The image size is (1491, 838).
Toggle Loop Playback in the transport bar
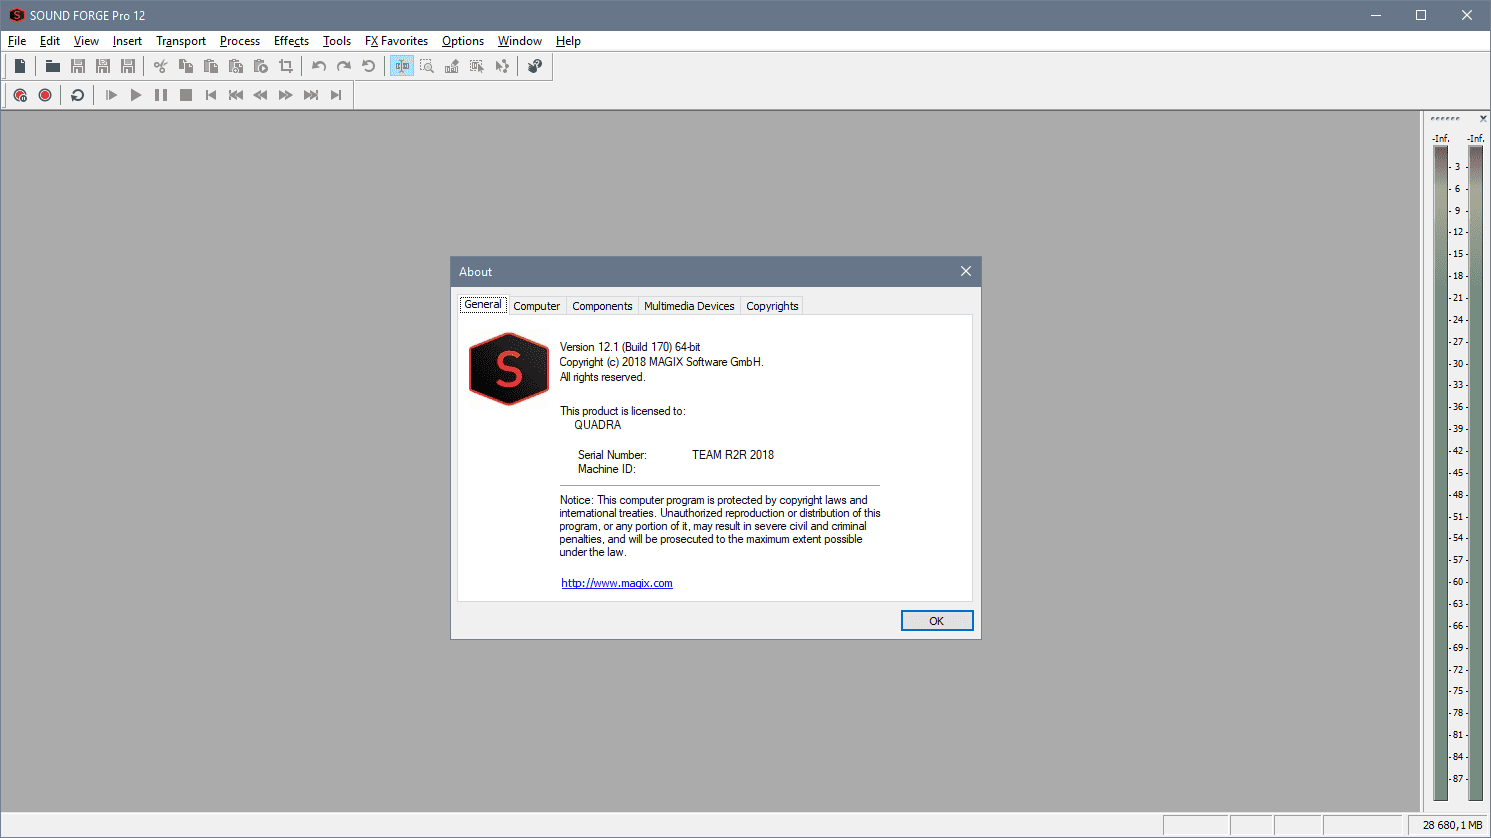78,95
